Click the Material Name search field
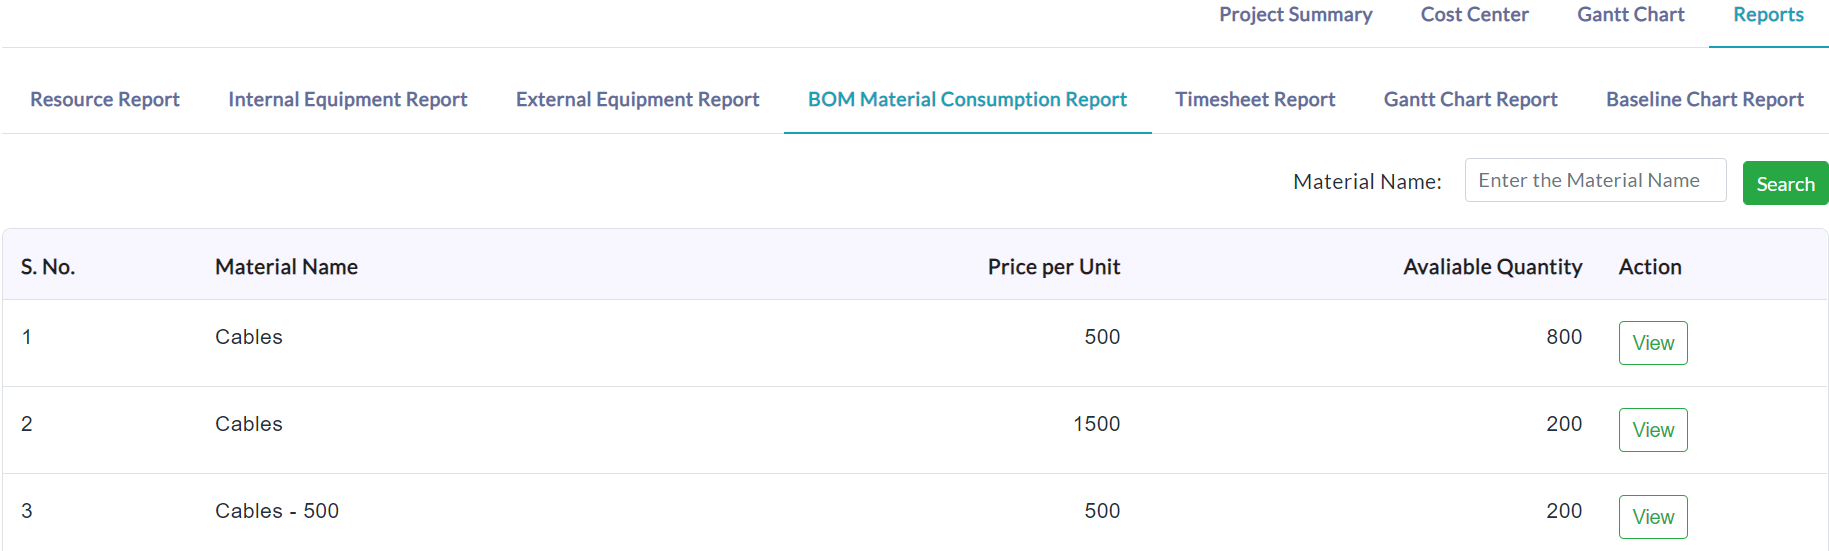Image resolution: width=1829 pixels, height=551 pixels. pos(1595,180)
